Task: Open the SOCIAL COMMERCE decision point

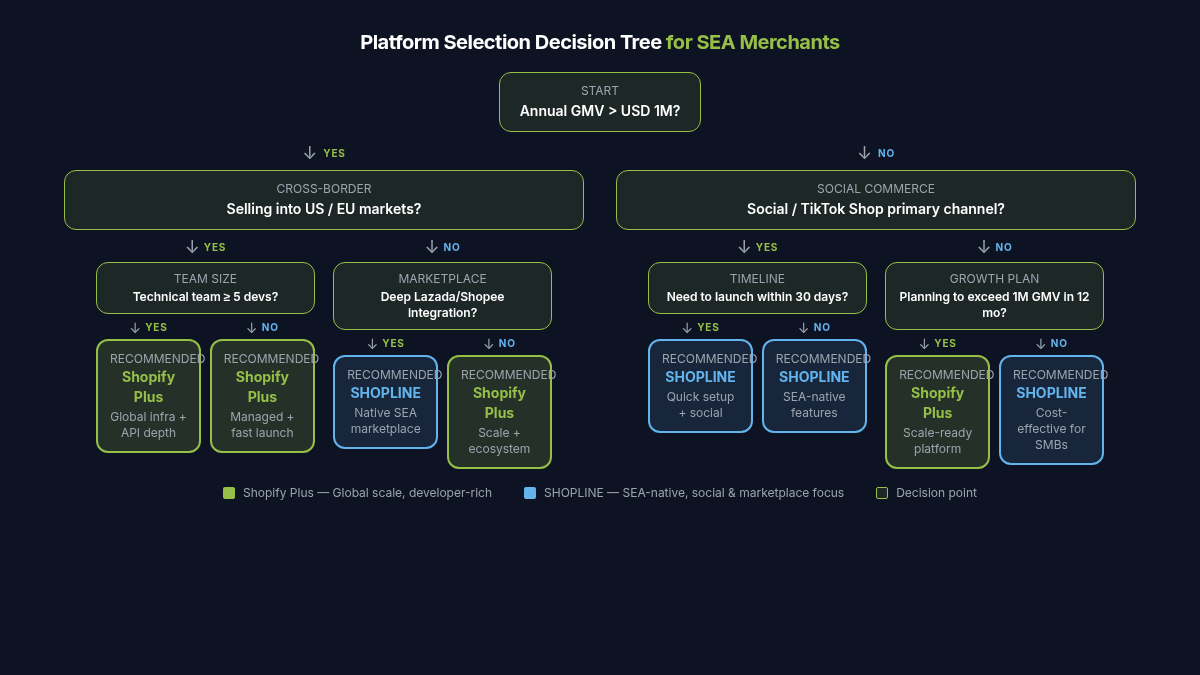Action: coord(876,199)
